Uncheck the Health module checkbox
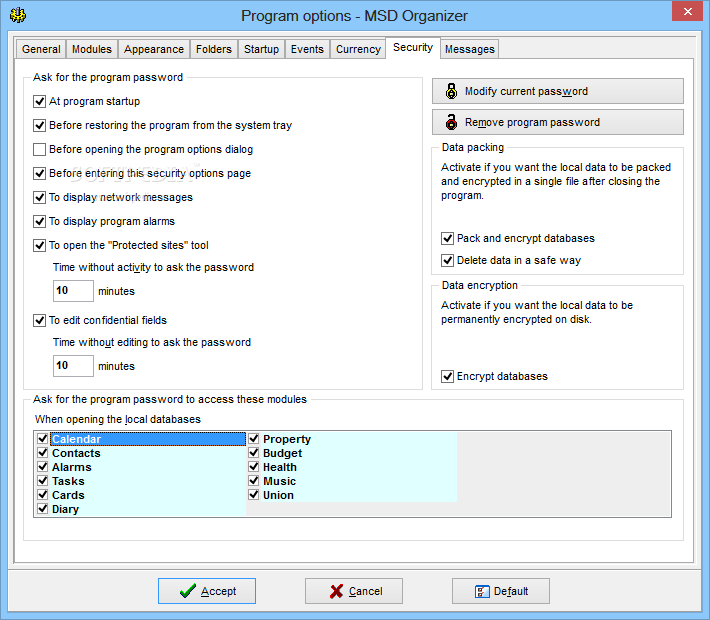710x620 pixels. pyautogui.click(x=254, y=467)
